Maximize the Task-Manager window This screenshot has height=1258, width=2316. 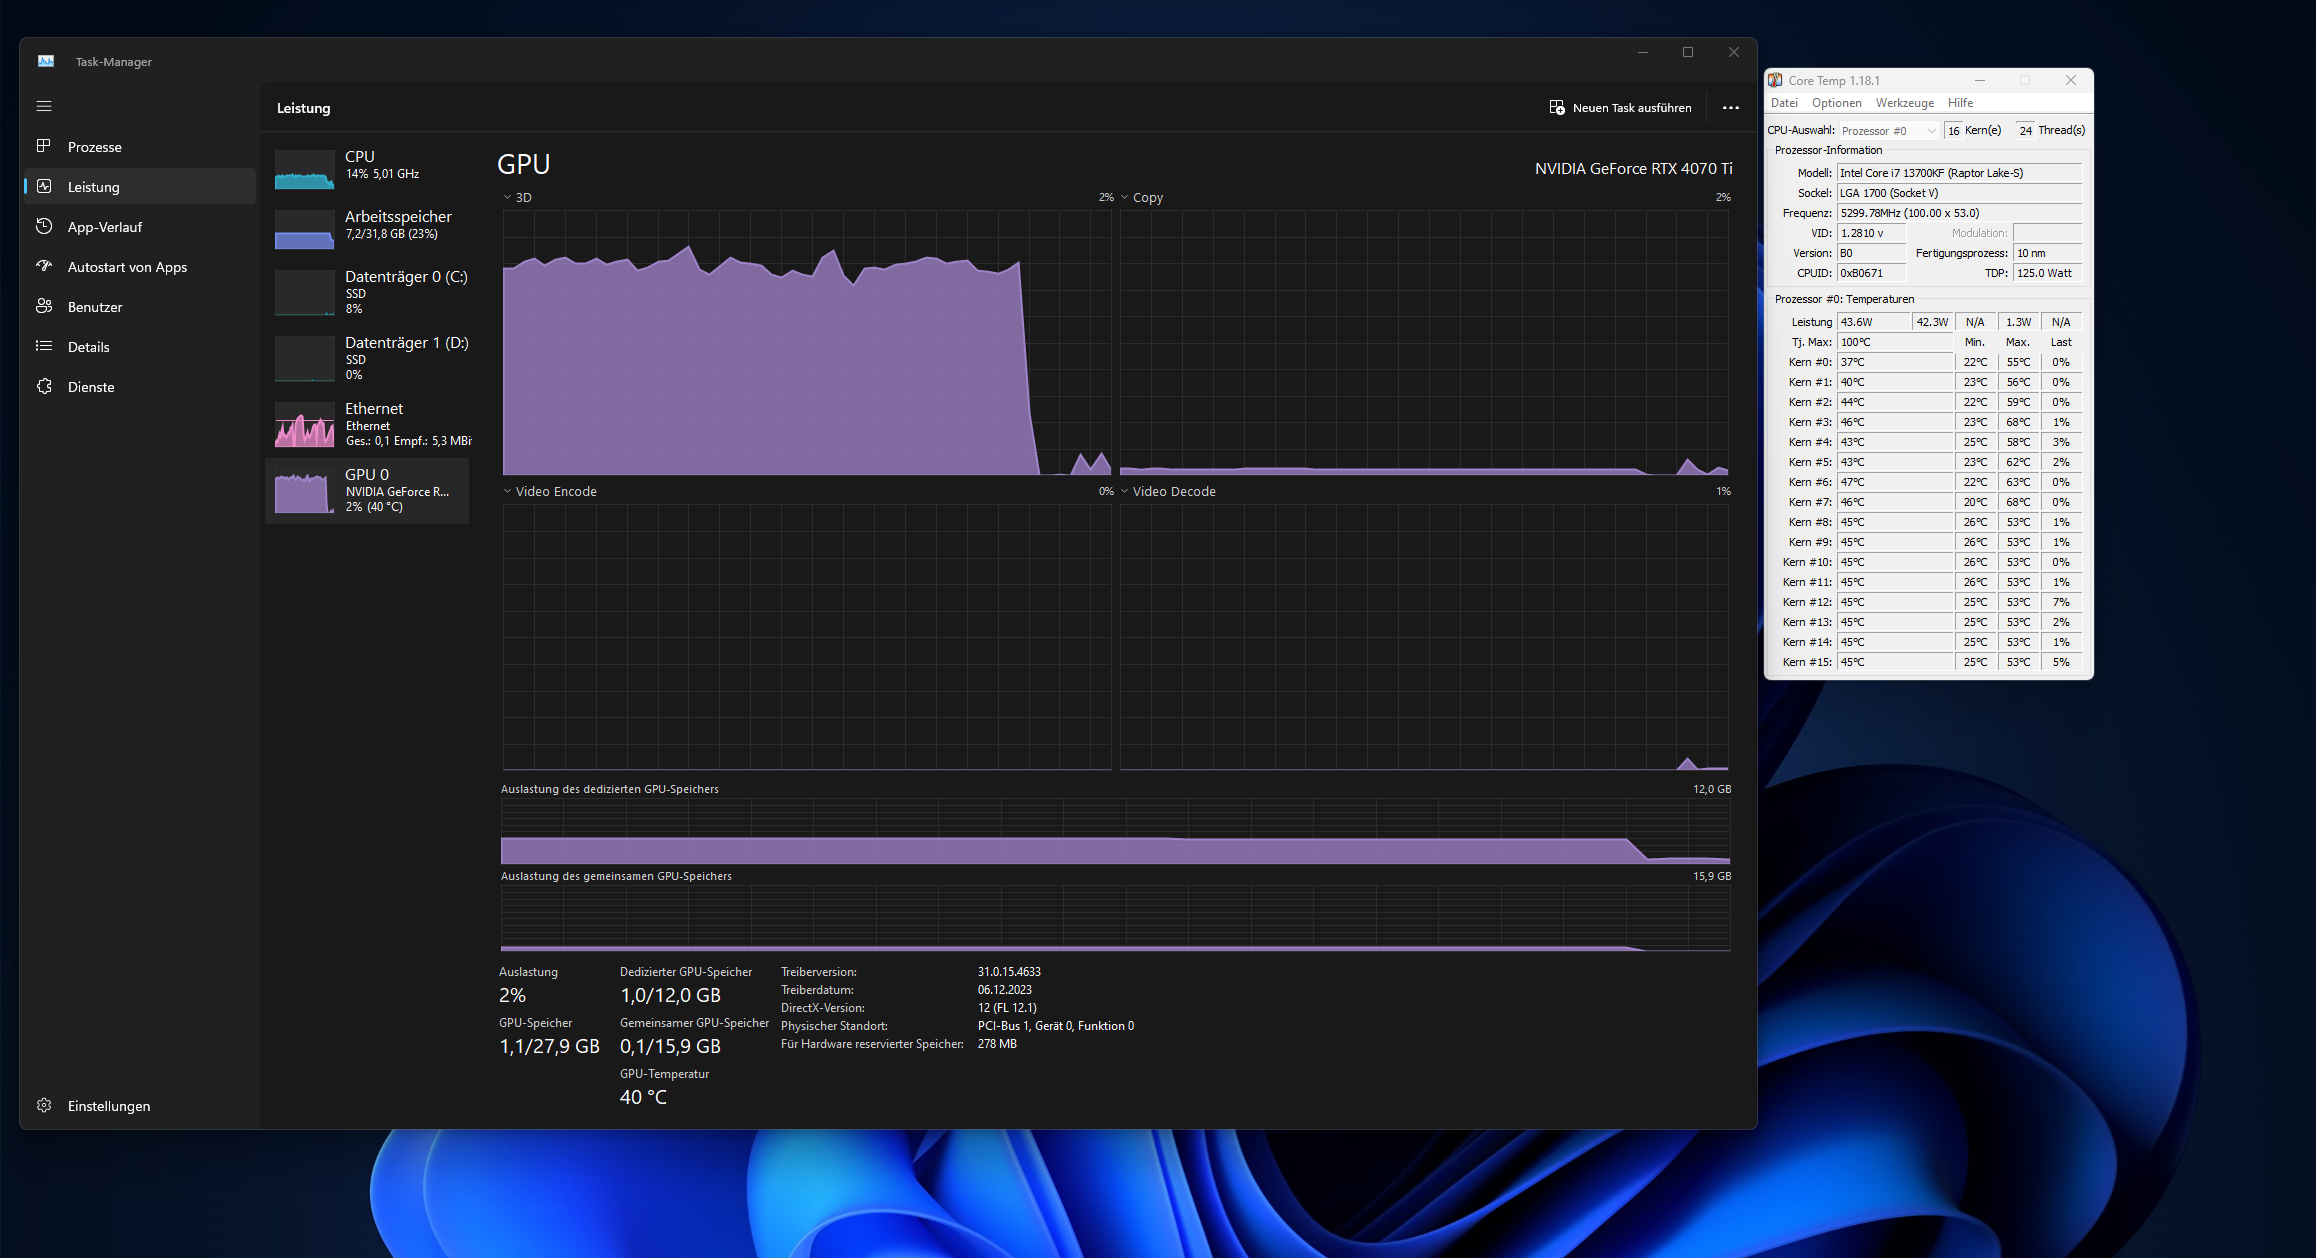coord(1688,52)
